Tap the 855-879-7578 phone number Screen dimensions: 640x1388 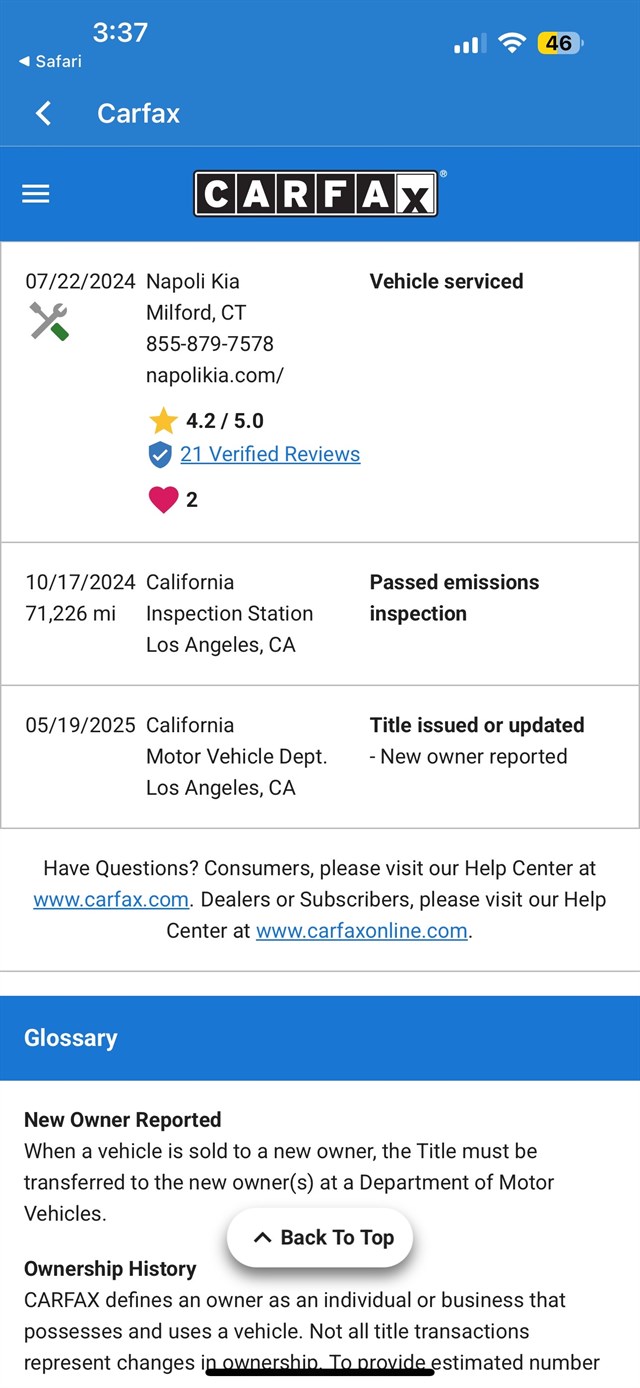tap(210, 344)
